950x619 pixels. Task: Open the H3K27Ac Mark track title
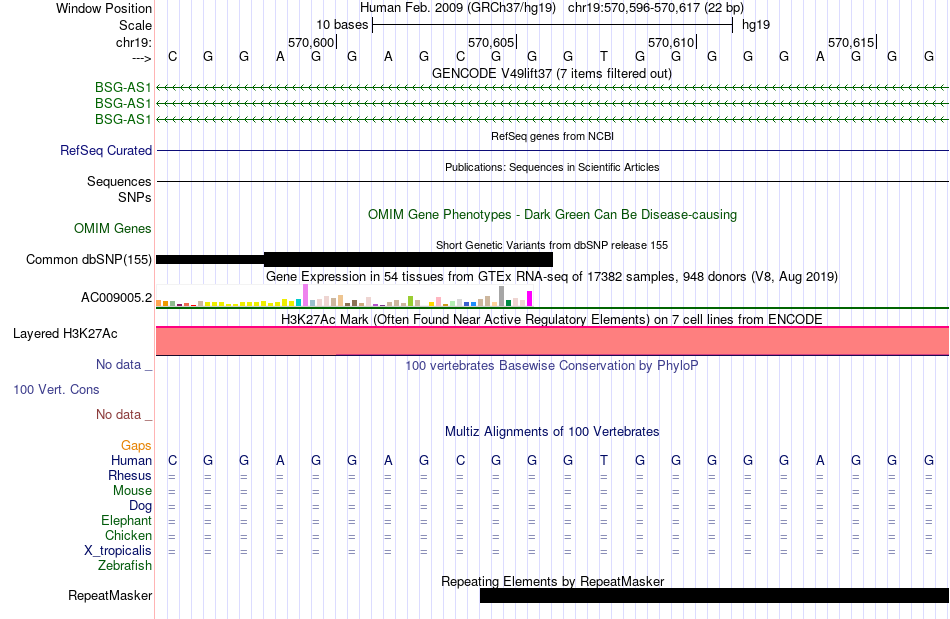[552, 319]
